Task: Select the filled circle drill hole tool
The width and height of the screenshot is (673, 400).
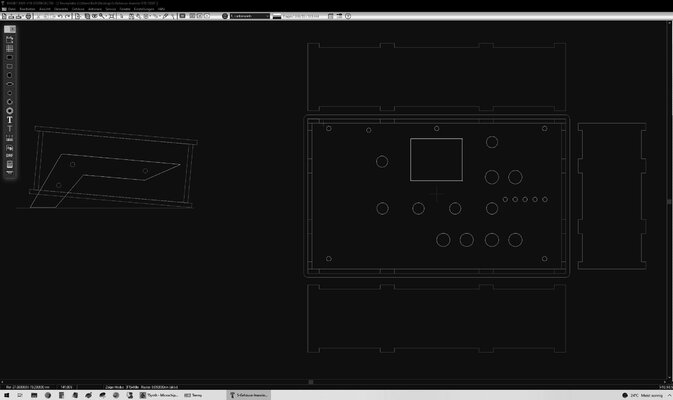Action: [9, 76]
